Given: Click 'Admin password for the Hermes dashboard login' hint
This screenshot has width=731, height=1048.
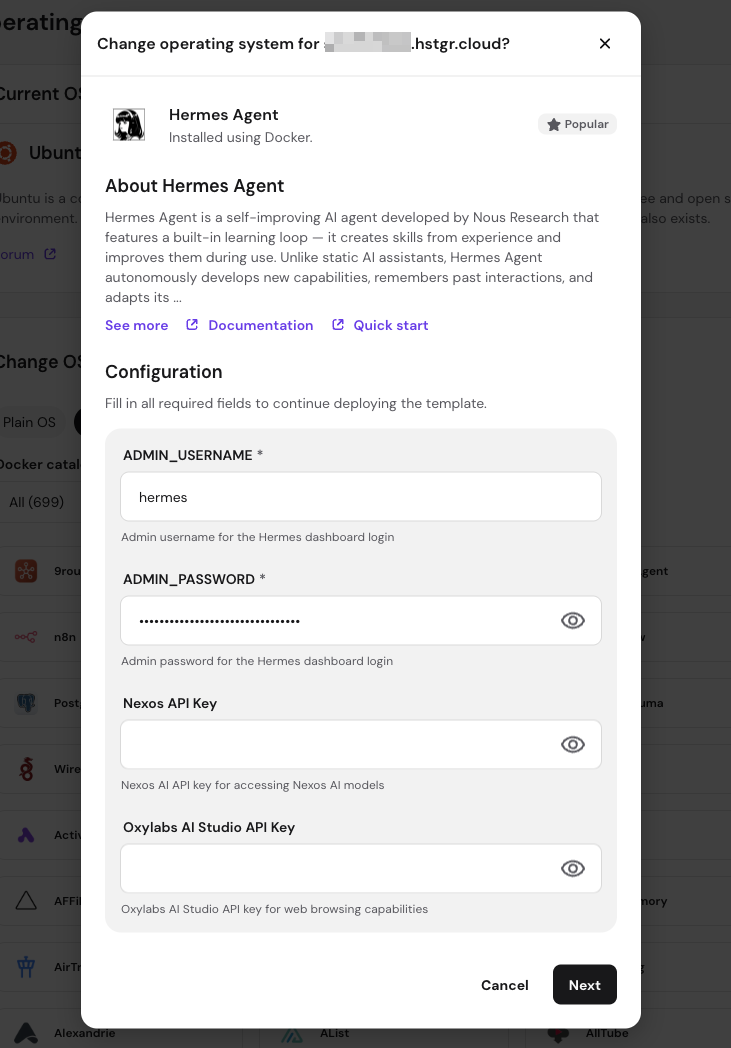Looking at the screenshot, I should point(257,661).
